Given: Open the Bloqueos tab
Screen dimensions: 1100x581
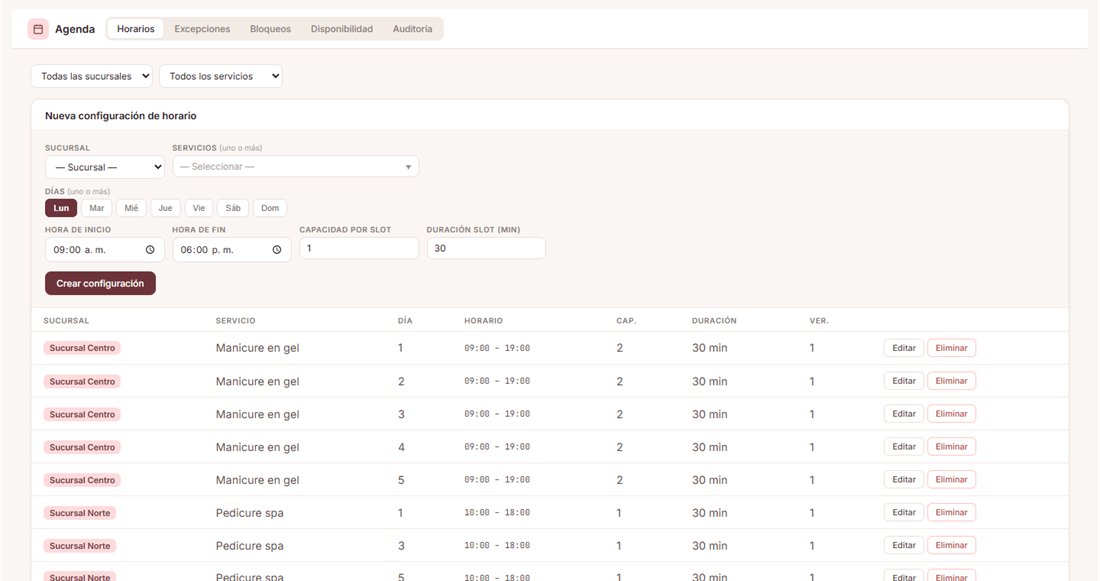Looking at the screenshot, I should pos(270,29).
